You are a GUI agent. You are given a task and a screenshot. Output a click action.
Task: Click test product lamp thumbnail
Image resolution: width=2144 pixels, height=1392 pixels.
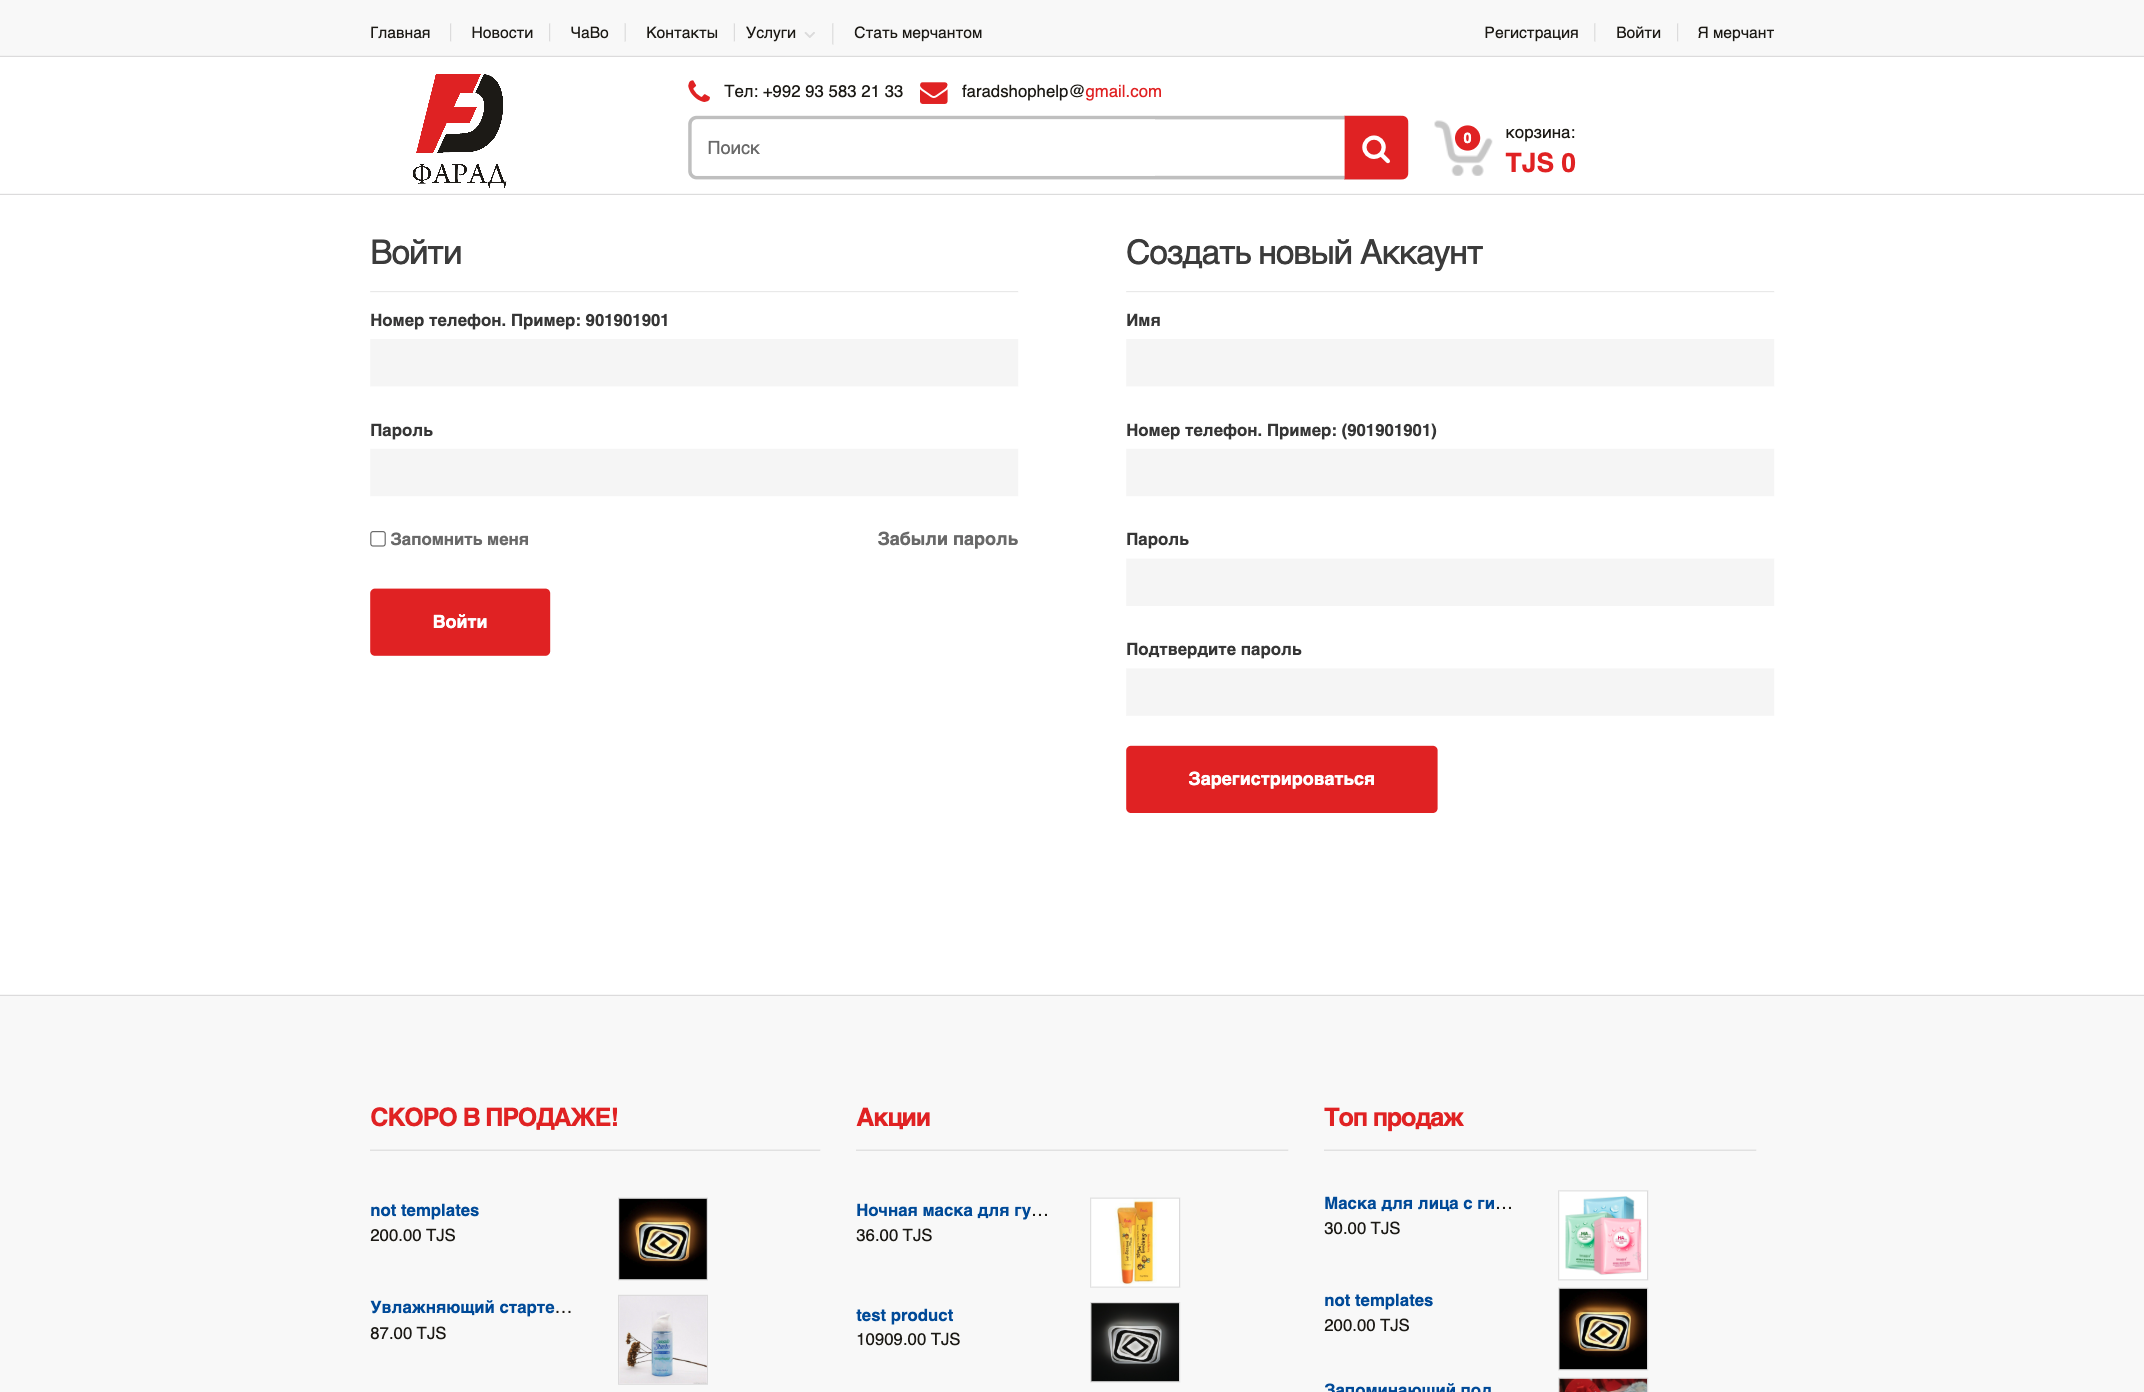(x=1135, y=1342)
